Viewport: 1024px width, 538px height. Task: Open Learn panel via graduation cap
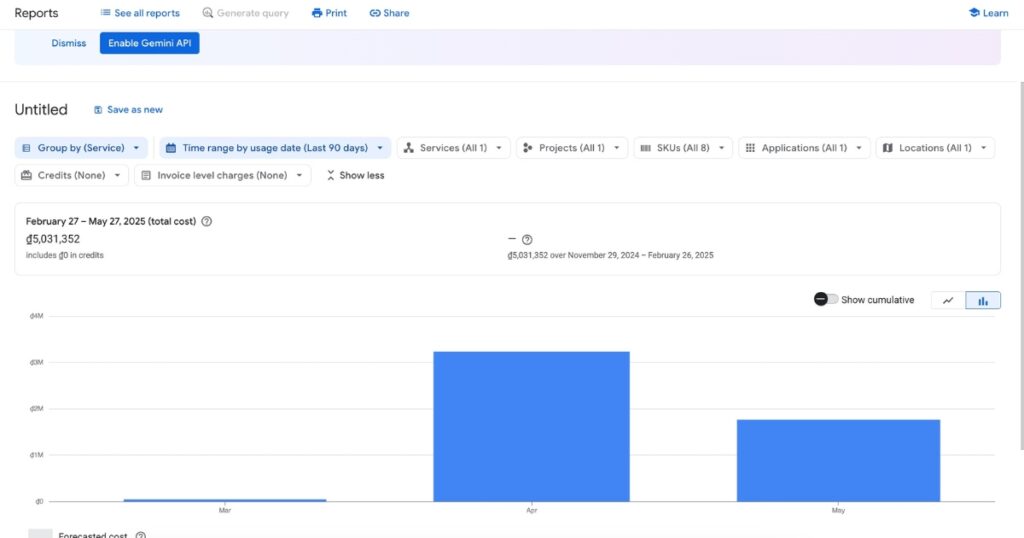click(x=974, y=13)
